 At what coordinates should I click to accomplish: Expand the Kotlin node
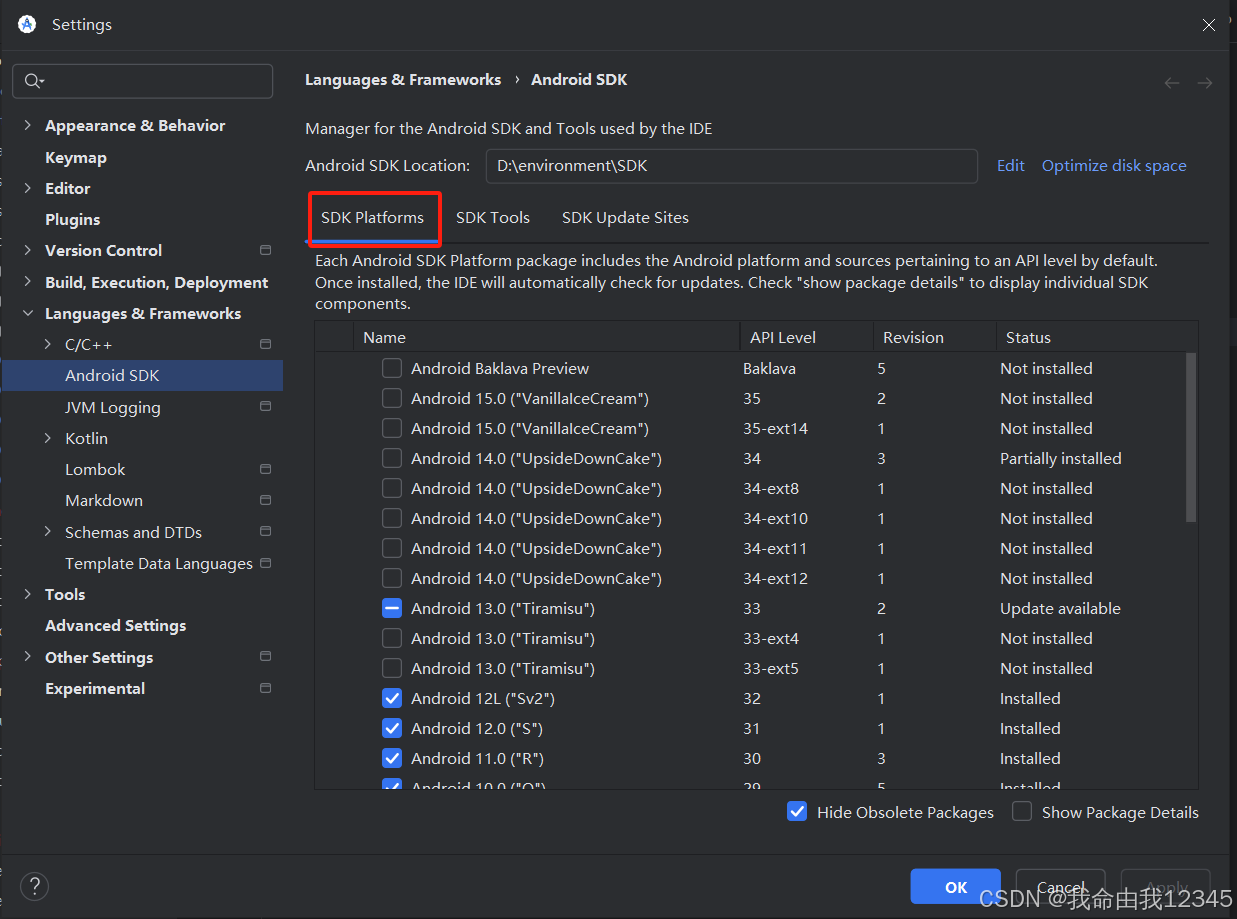[48, 438]
